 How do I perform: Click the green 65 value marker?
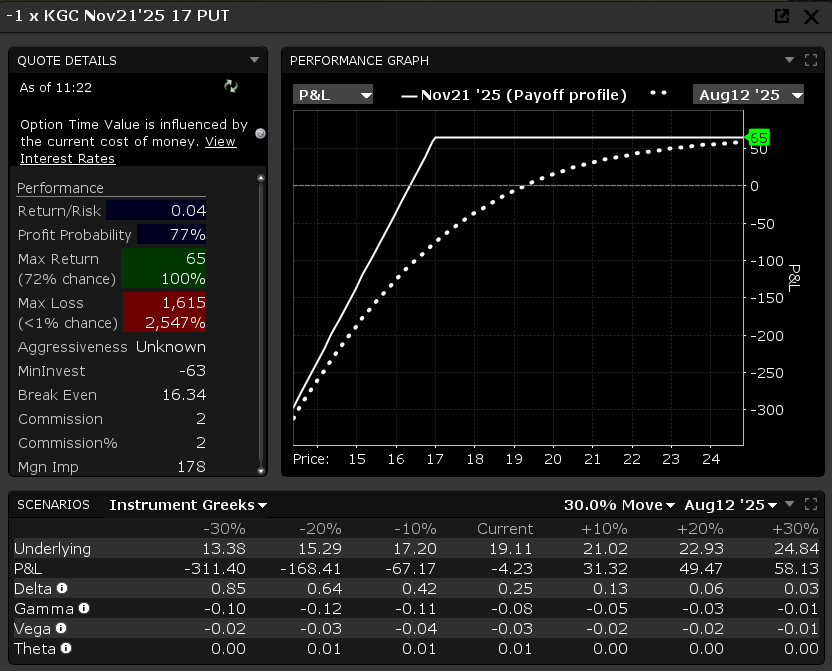click(x=758, y=138)
